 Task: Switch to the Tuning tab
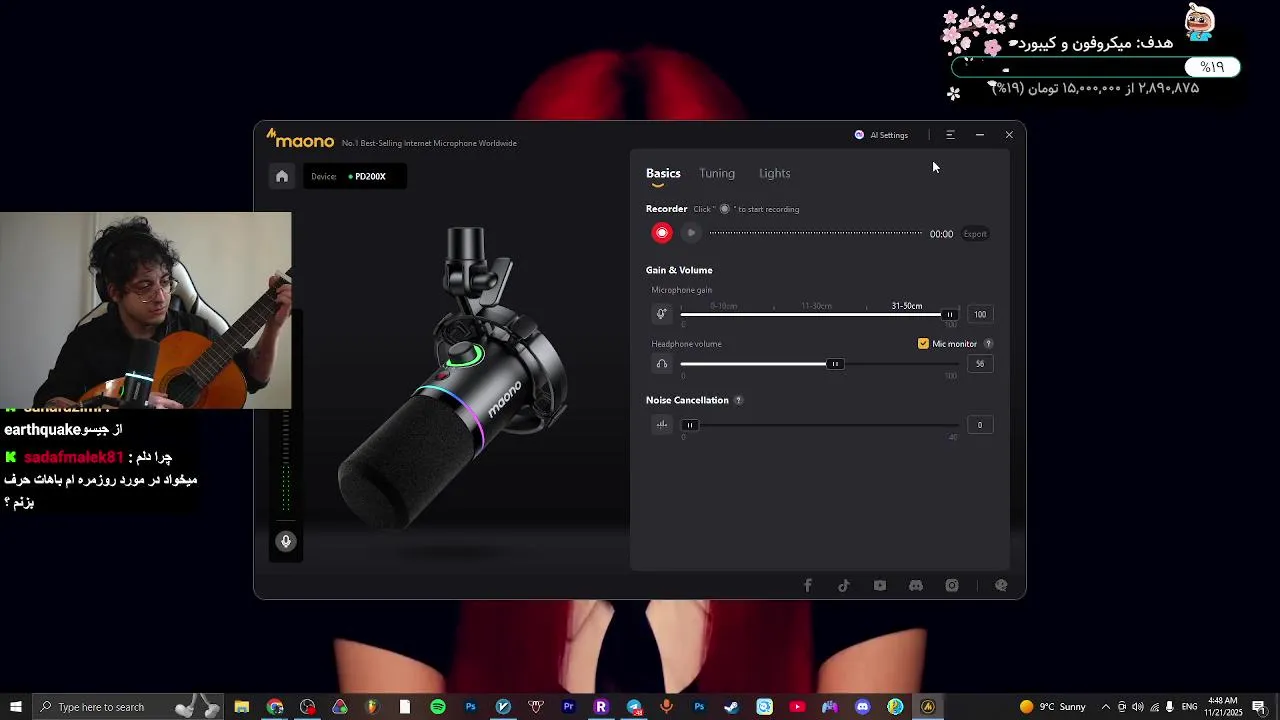point(717,173)
